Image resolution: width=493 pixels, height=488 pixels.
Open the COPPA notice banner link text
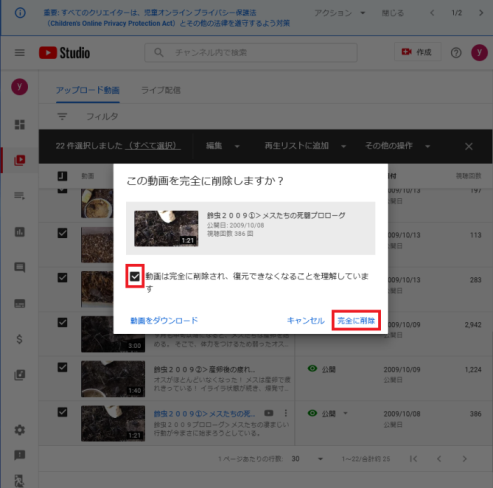[x=167, y=18]
